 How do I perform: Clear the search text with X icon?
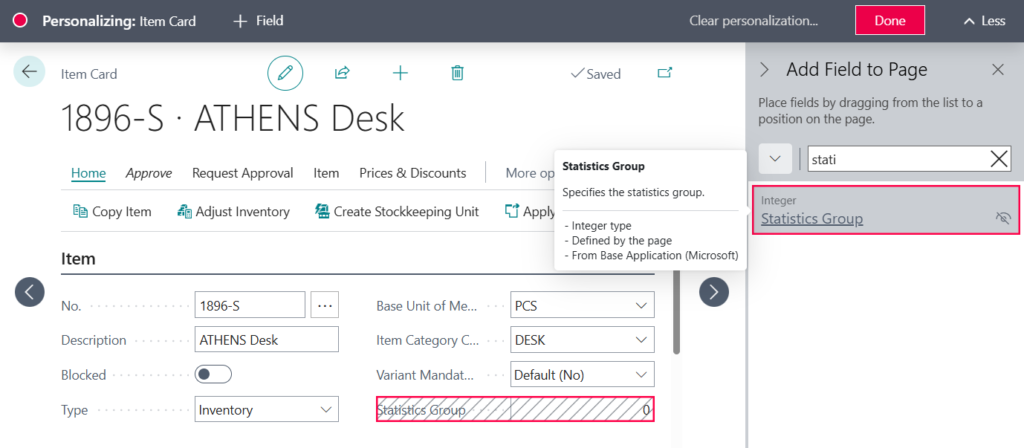(998, 158)
